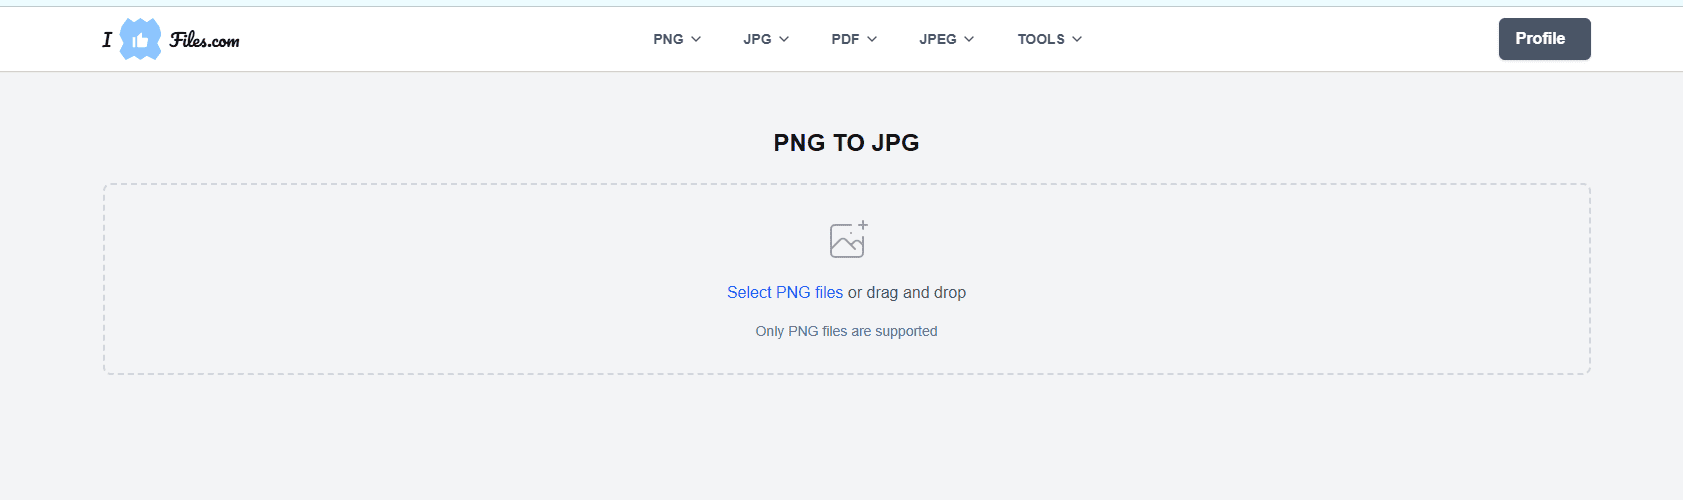Expand the chevron next to TOOLS
Image resolution: width=1683 pixels, height=500 pixels.
tap(1077, 39)
